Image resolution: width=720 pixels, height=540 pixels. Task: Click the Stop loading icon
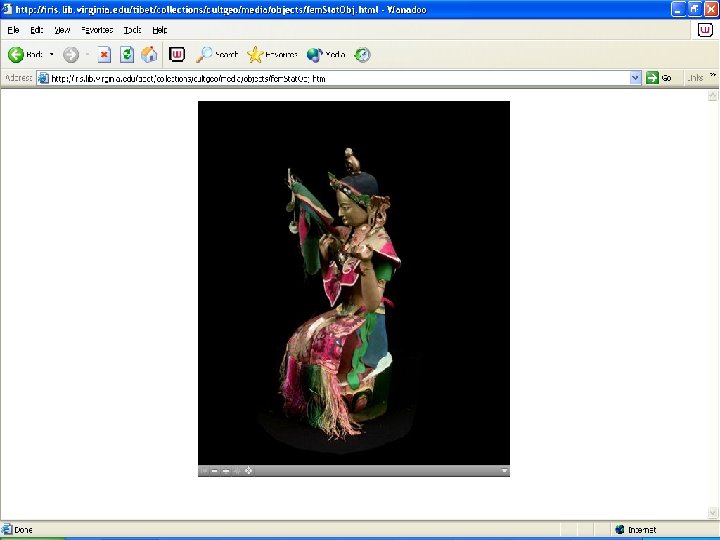coord(104,55)
